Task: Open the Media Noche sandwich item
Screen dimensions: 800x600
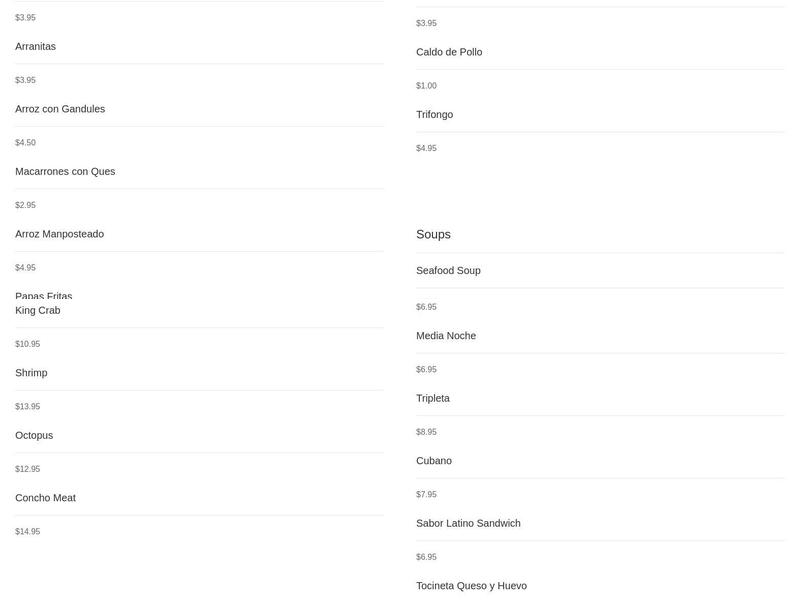Action: [x=446, y=336]
